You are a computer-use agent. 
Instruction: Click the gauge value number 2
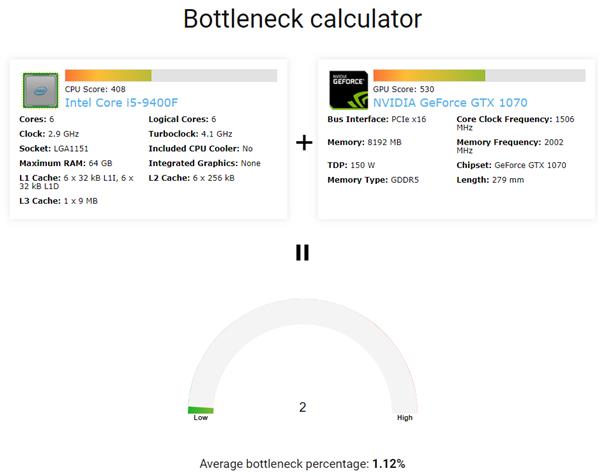click(302, 407)
